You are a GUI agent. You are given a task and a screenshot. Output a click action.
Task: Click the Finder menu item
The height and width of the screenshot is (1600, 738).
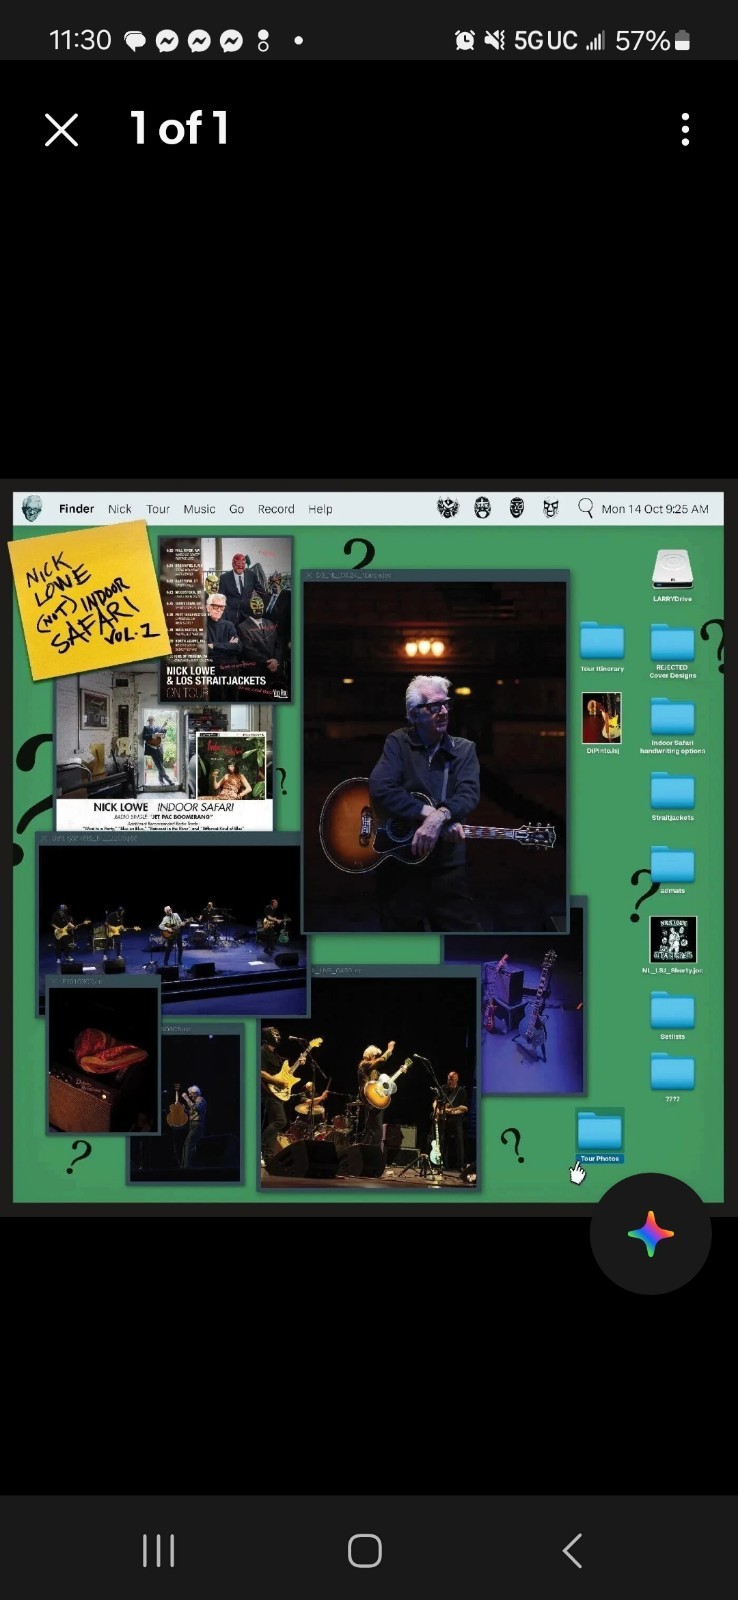[76, 509]
